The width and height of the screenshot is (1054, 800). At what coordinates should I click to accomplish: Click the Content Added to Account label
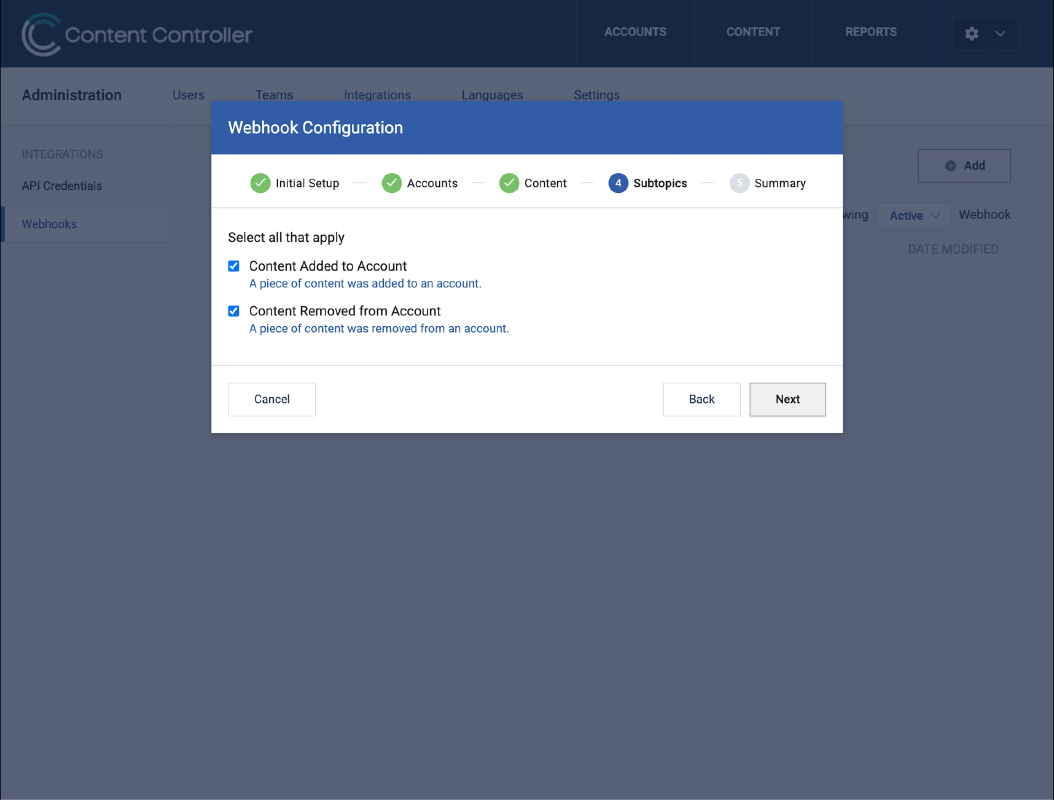point(328,266)
